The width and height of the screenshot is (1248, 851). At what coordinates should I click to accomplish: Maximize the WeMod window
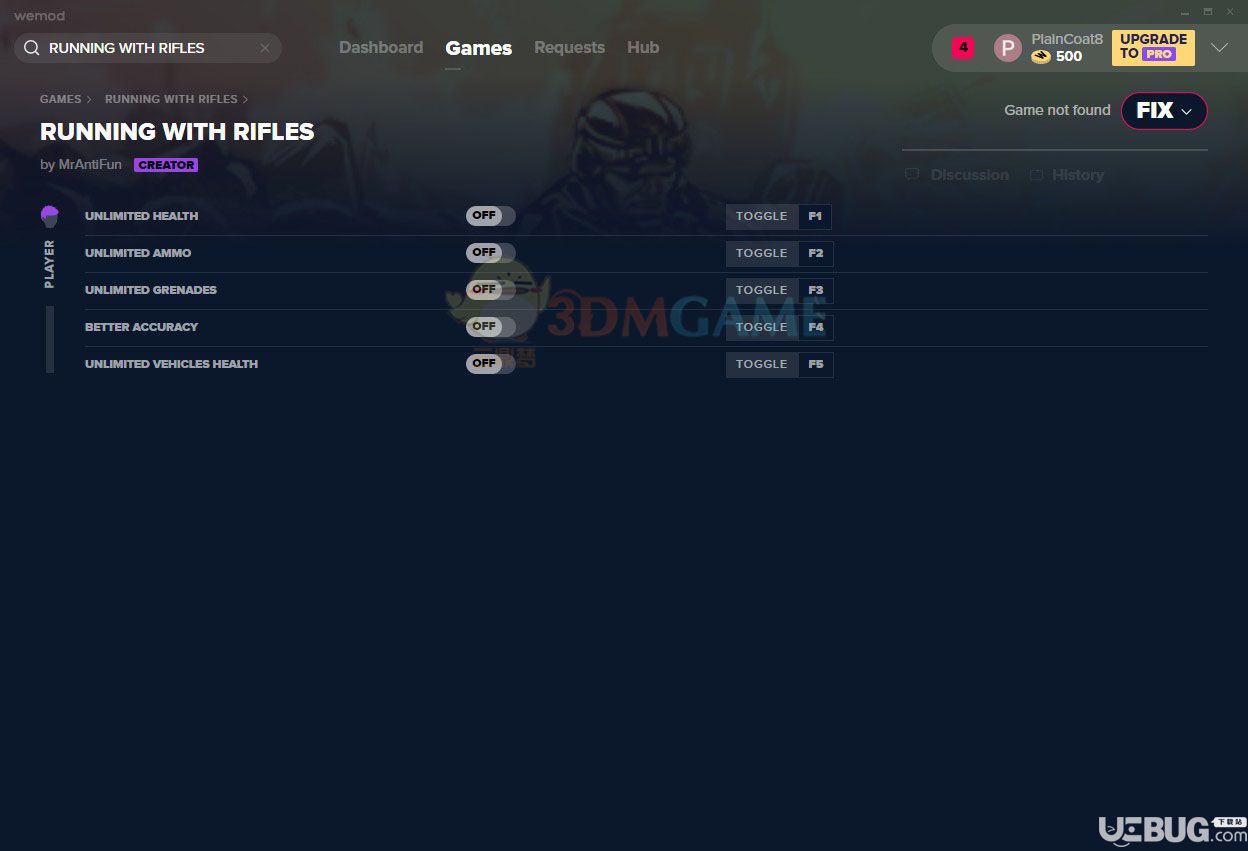[1208, 11]
